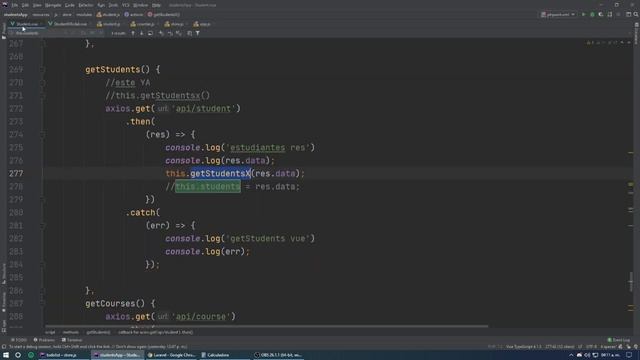640x360 pixels.
Task: Switch to OBS taskbar window
Action: point(278,355)
